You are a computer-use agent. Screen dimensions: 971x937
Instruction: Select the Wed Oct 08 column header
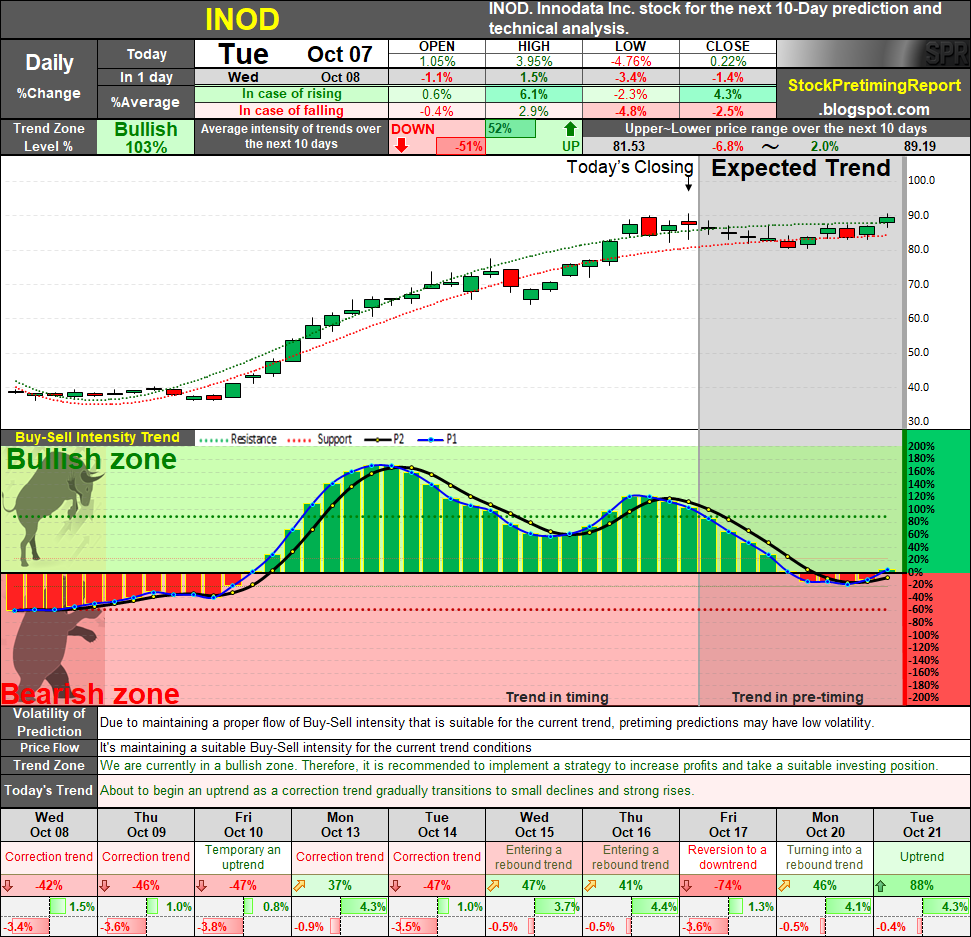[49, 825]
